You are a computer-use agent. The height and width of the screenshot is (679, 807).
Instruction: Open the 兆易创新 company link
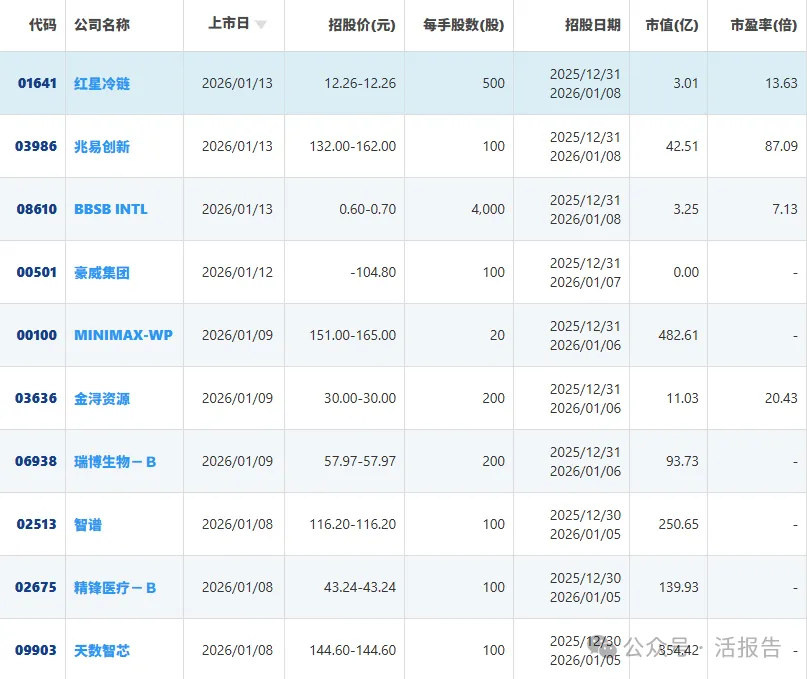[x=102, y=146]
